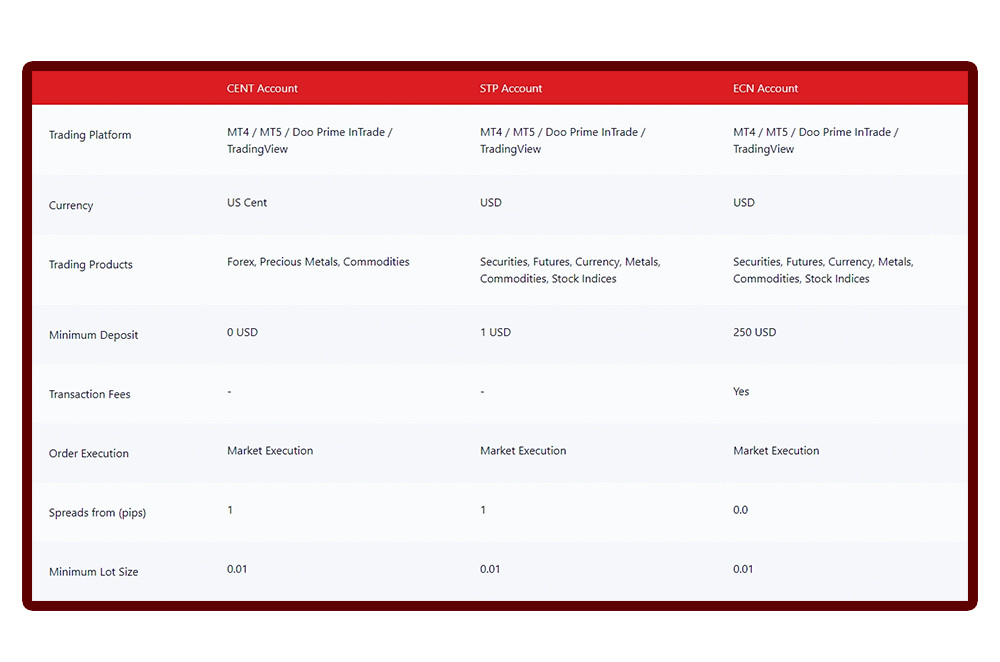
Task: Click the 0 USD minimum deposit value
Action: click(x=242, y=333)
